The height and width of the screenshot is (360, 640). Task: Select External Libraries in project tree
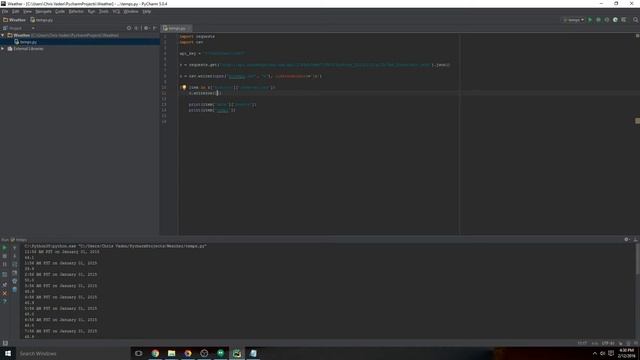[x=28, y=49]
